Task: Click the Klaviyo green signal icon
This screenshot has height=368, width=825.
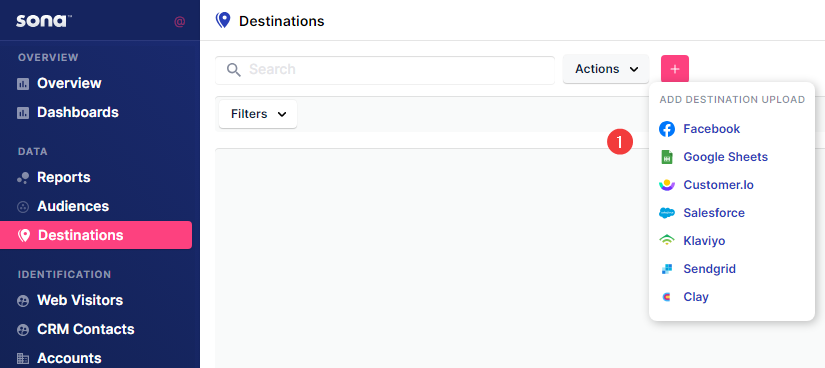Action: 667,241
